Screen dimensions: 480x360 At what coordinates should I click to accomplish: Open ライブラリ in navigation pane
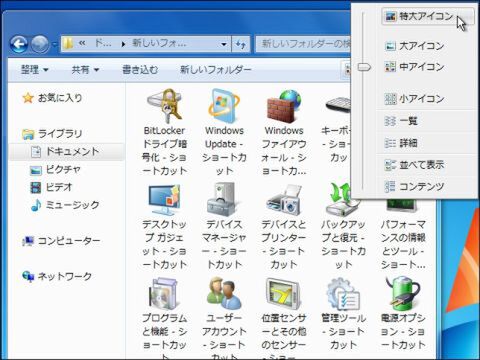pyautogui.click(x=52, y=134)
